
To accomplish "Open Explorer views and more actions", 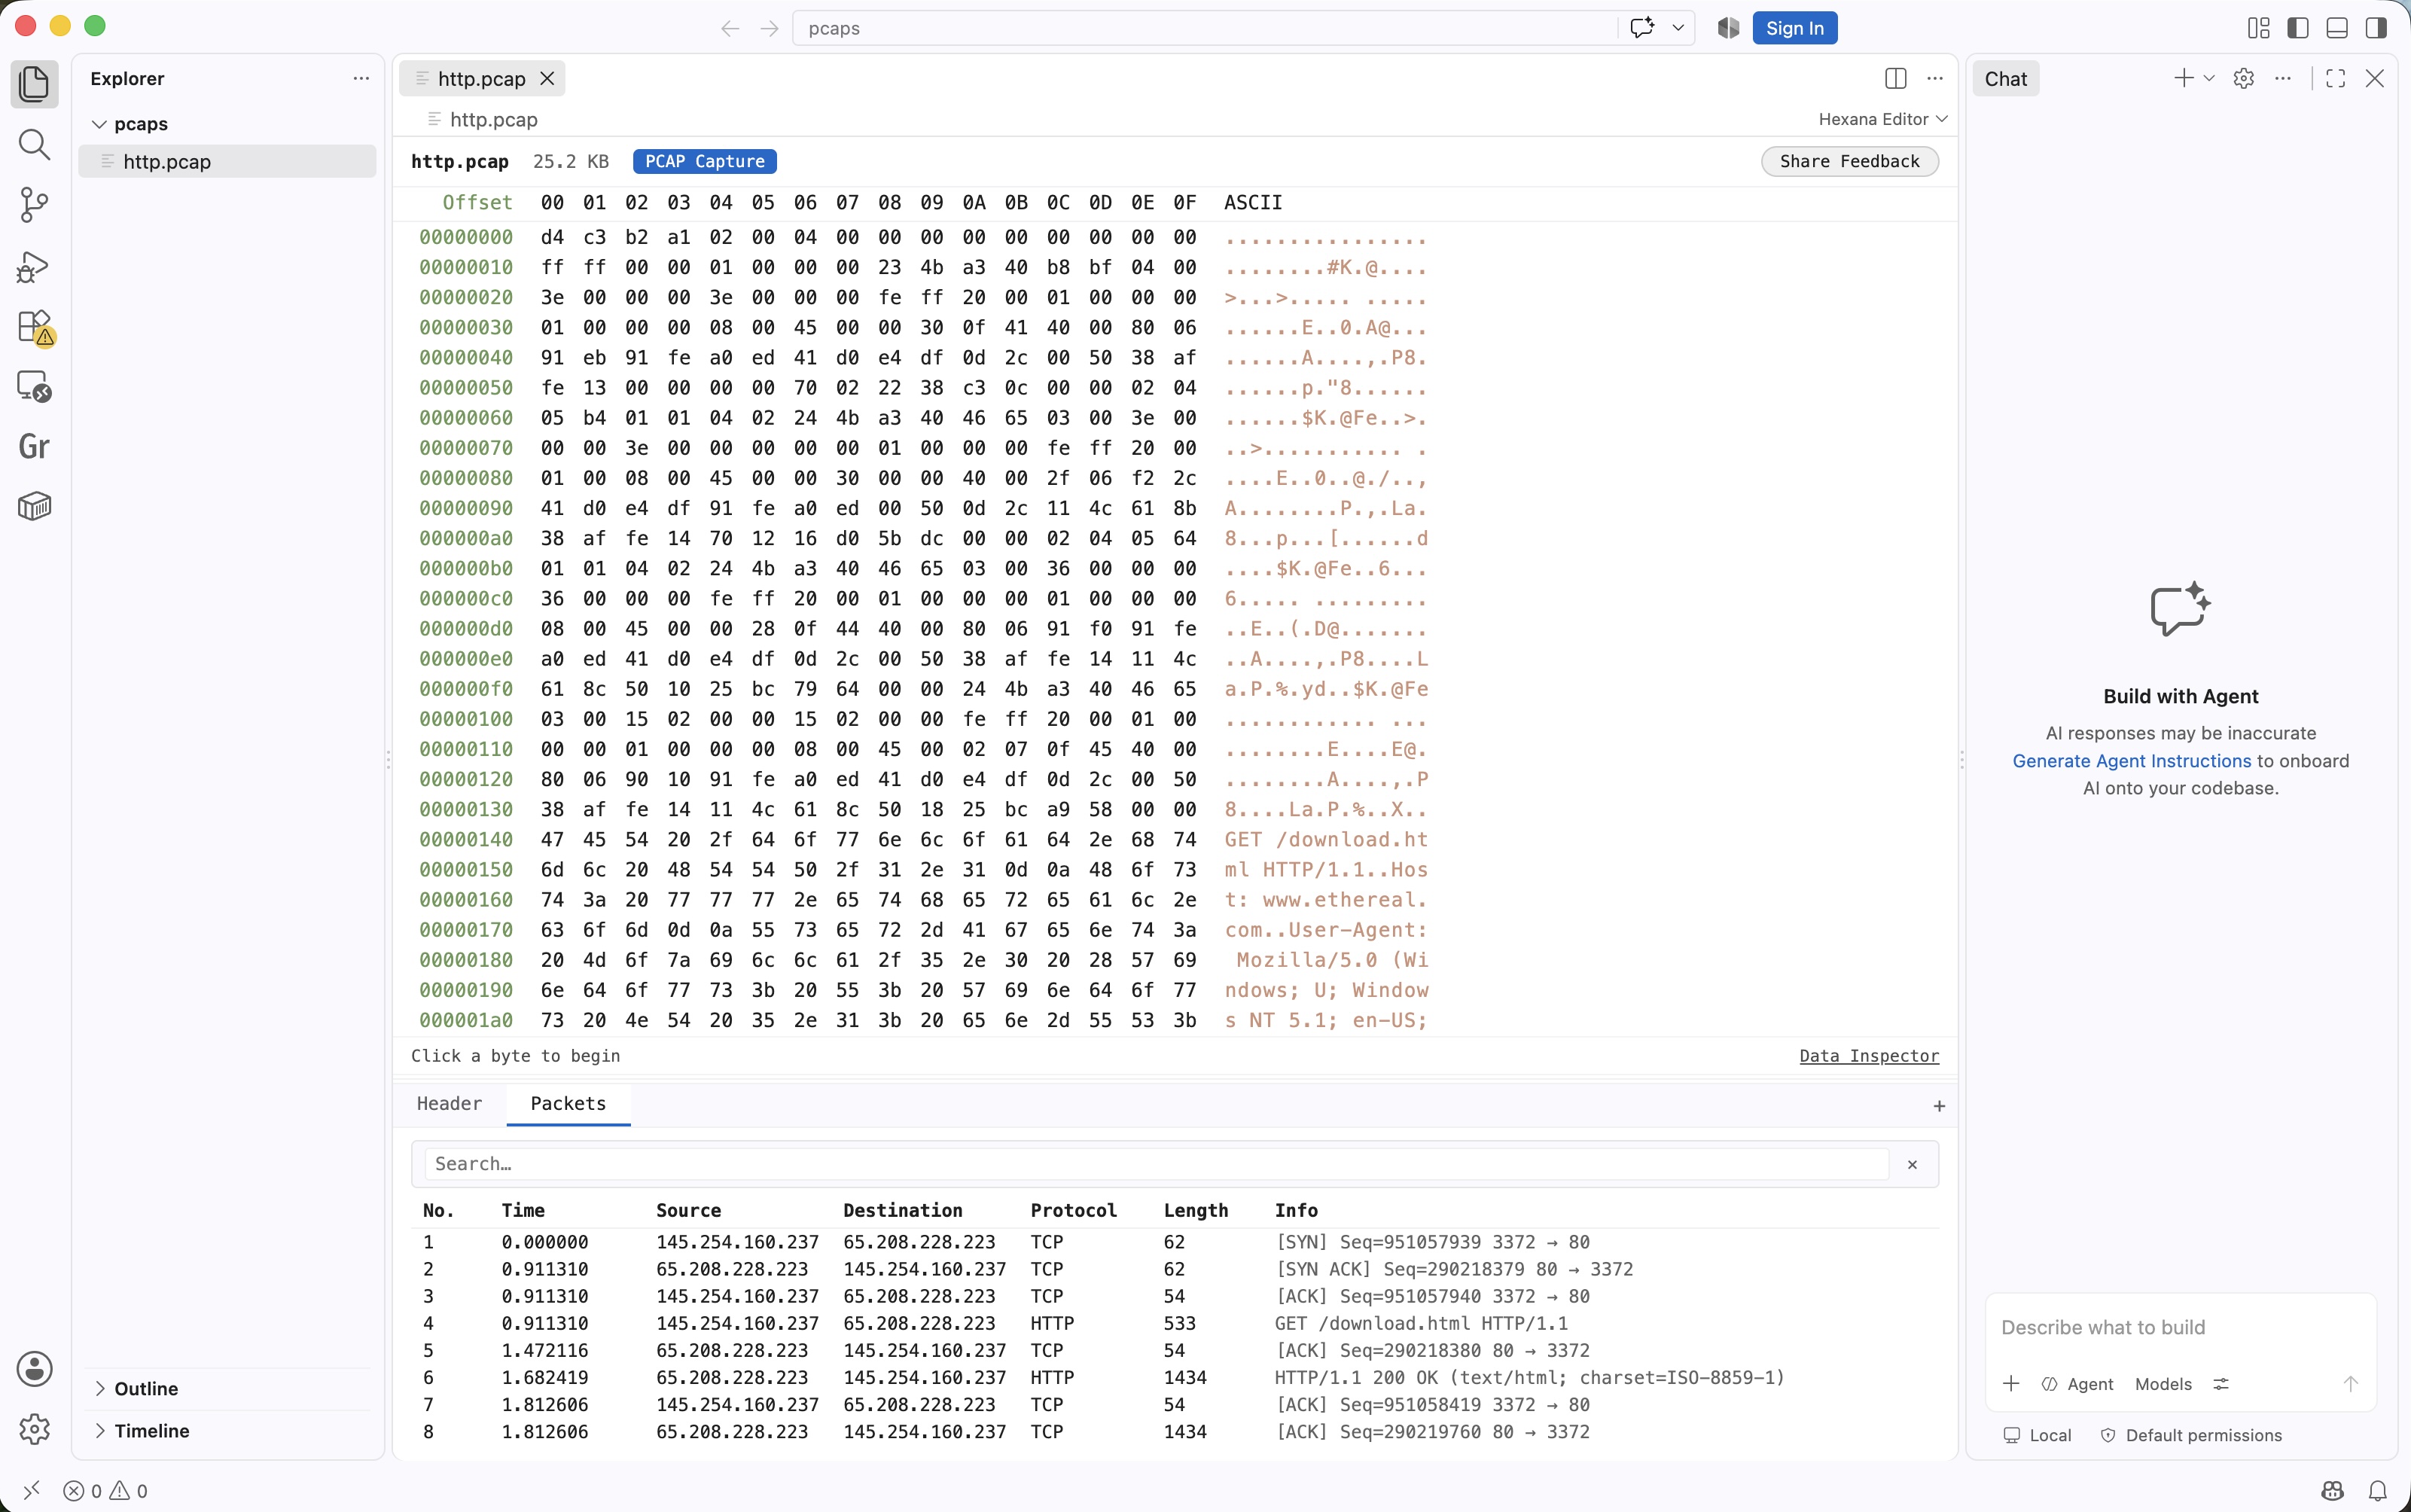I will [x=361, y=78].
